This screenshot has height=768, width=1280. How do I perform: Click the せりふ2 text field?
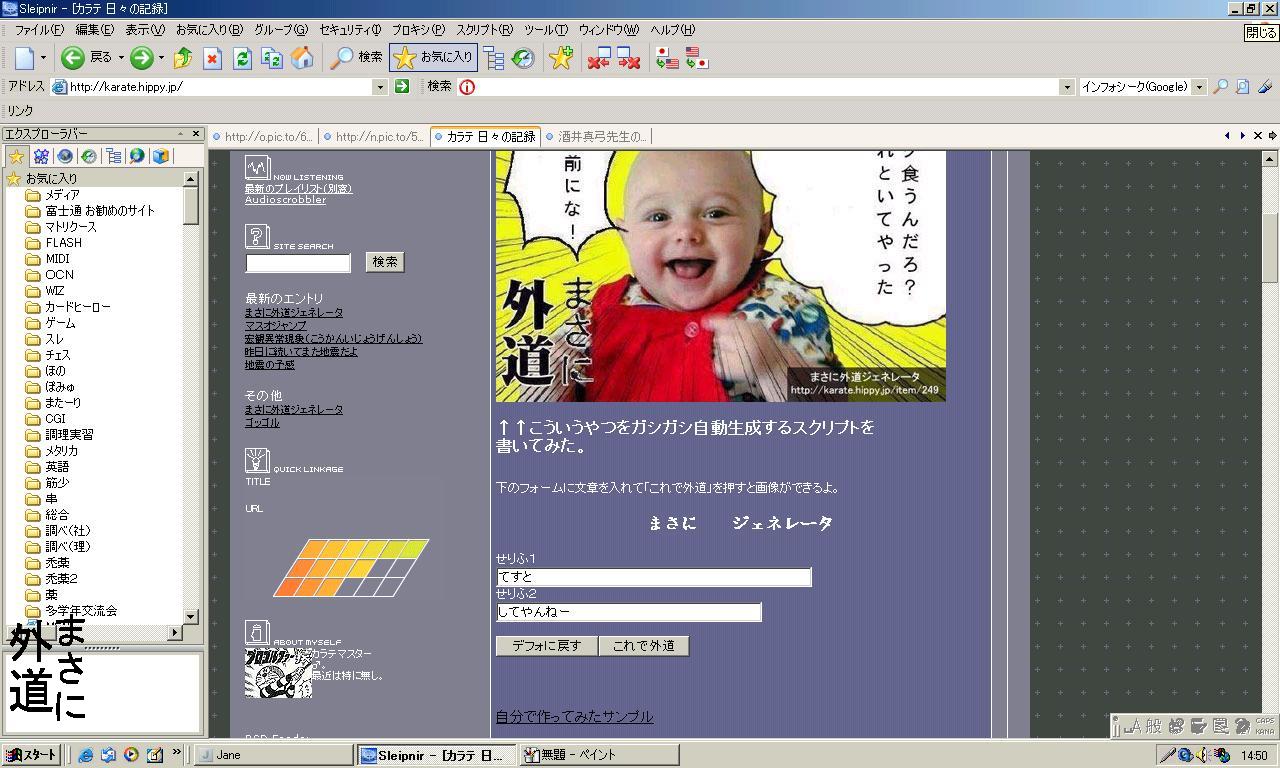[x=629, y=612]
